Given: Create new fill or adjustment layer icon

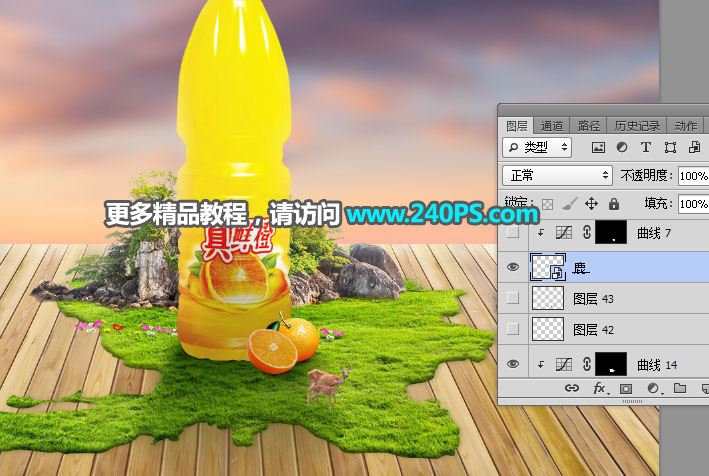Looking at the screenshot, I should [653, 388].
